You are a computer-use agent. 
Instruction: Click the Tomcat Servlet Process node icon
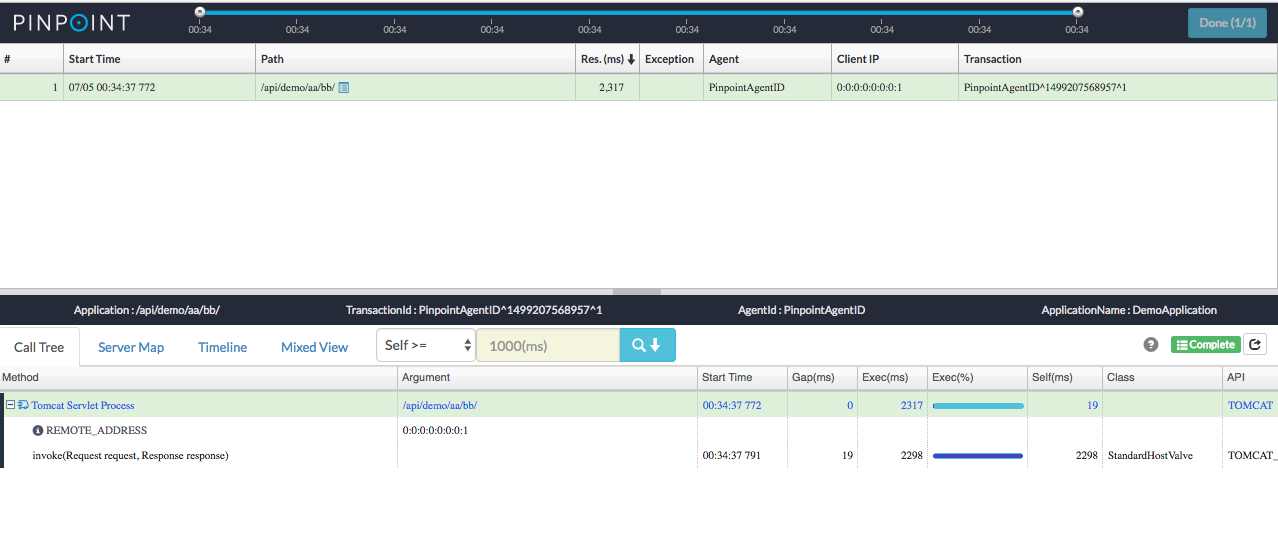click(x=23, y=405)
